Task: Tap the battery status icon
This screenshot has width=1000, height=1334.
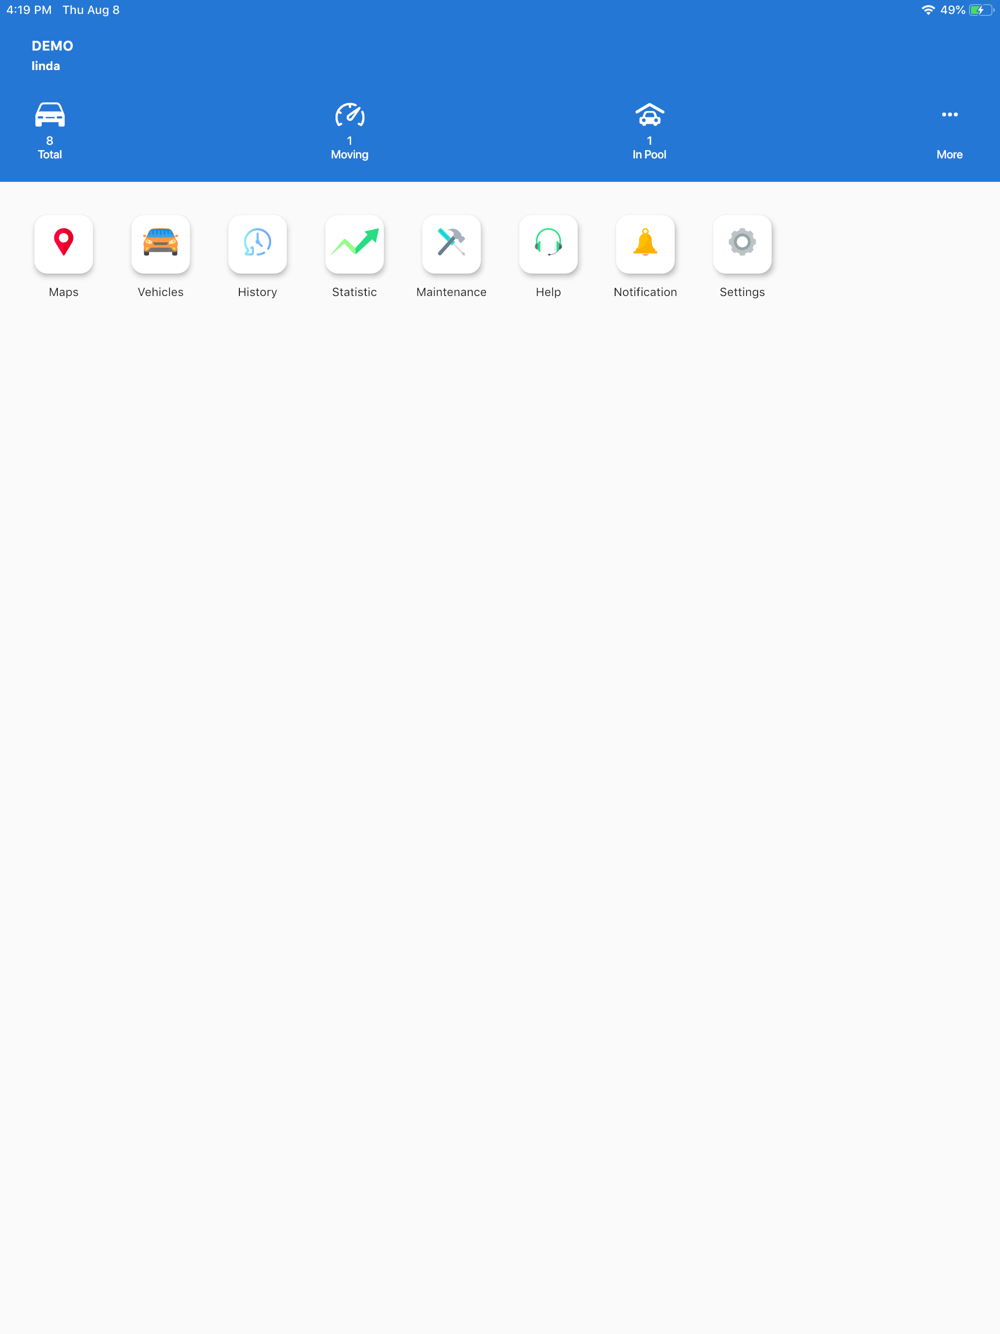Action: [x=981, y=10]
